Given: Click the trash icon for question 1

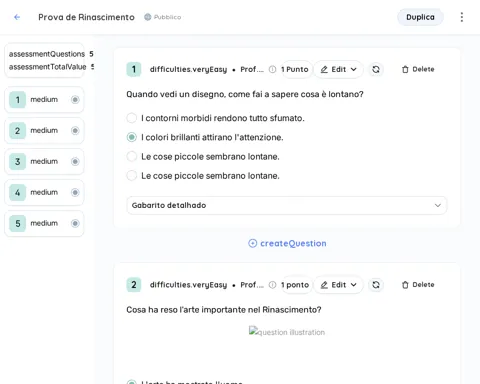Looking at the screenshot, I should (x=405, y=69).
